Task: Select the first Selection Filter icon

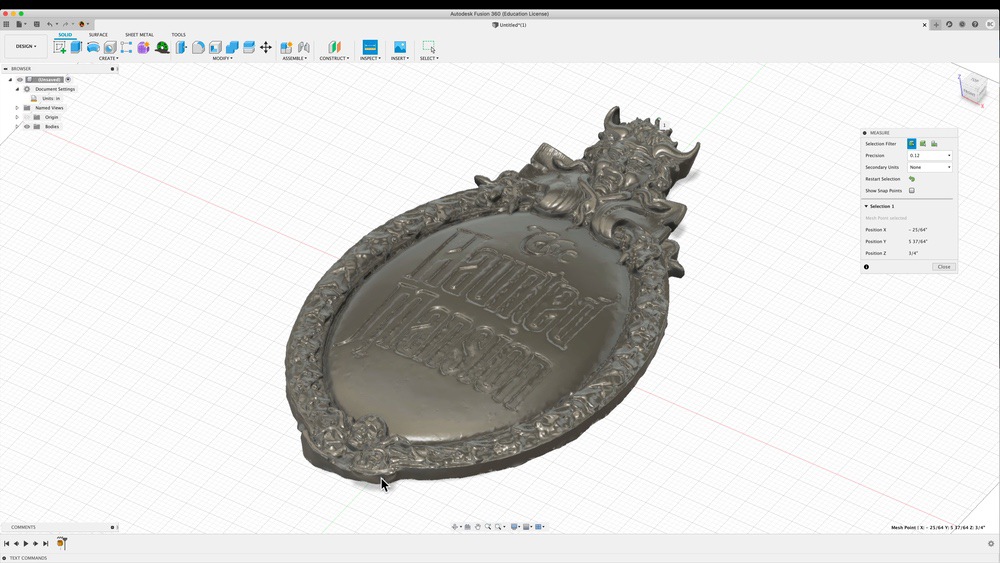Action: (x=911, y=143)
